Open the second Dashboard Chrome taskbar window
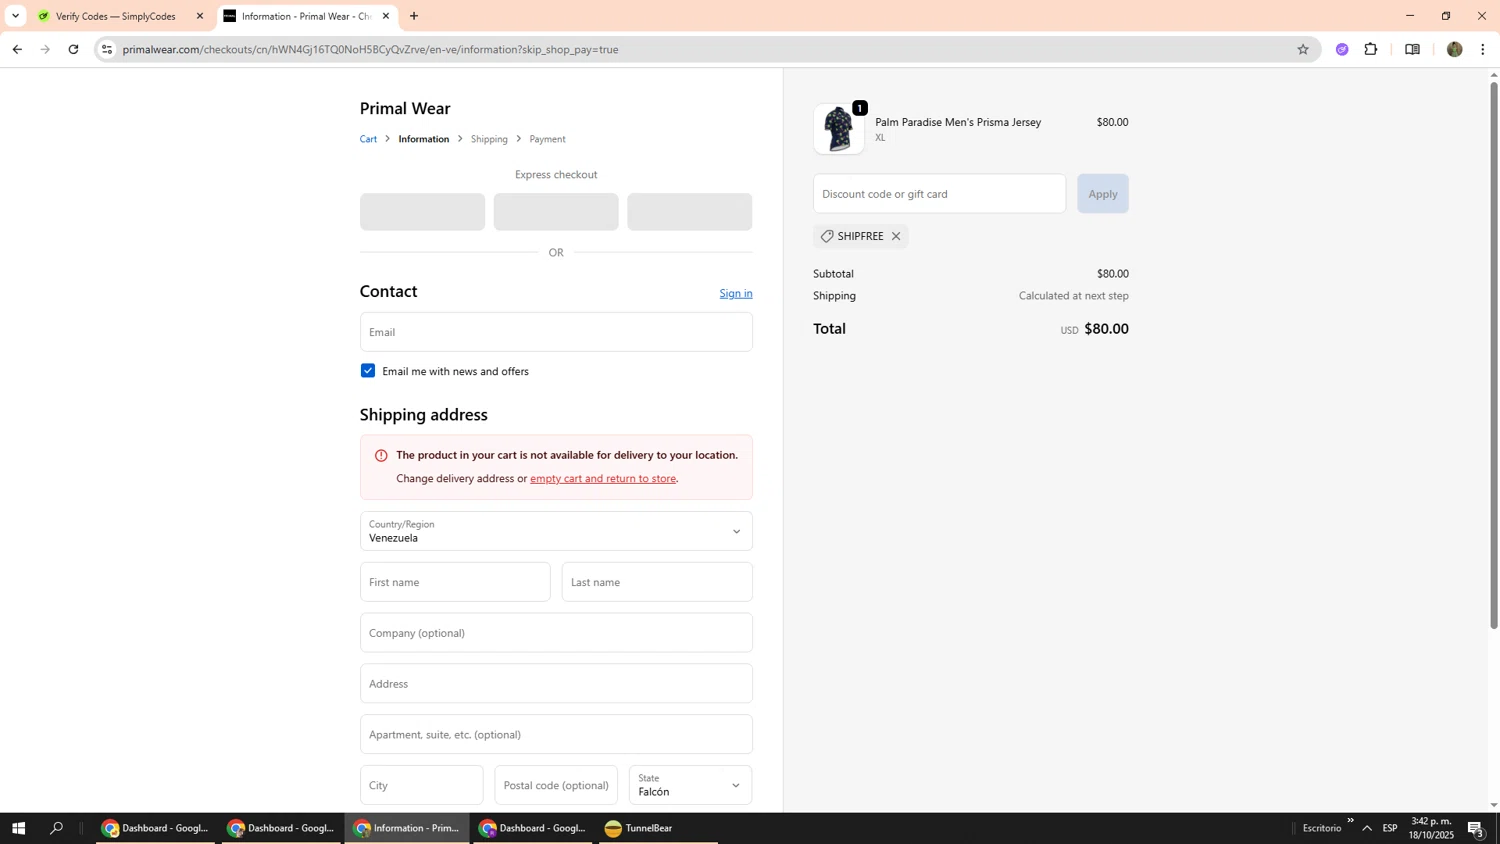Screen dimensions: 1500x844 [281, 828]
